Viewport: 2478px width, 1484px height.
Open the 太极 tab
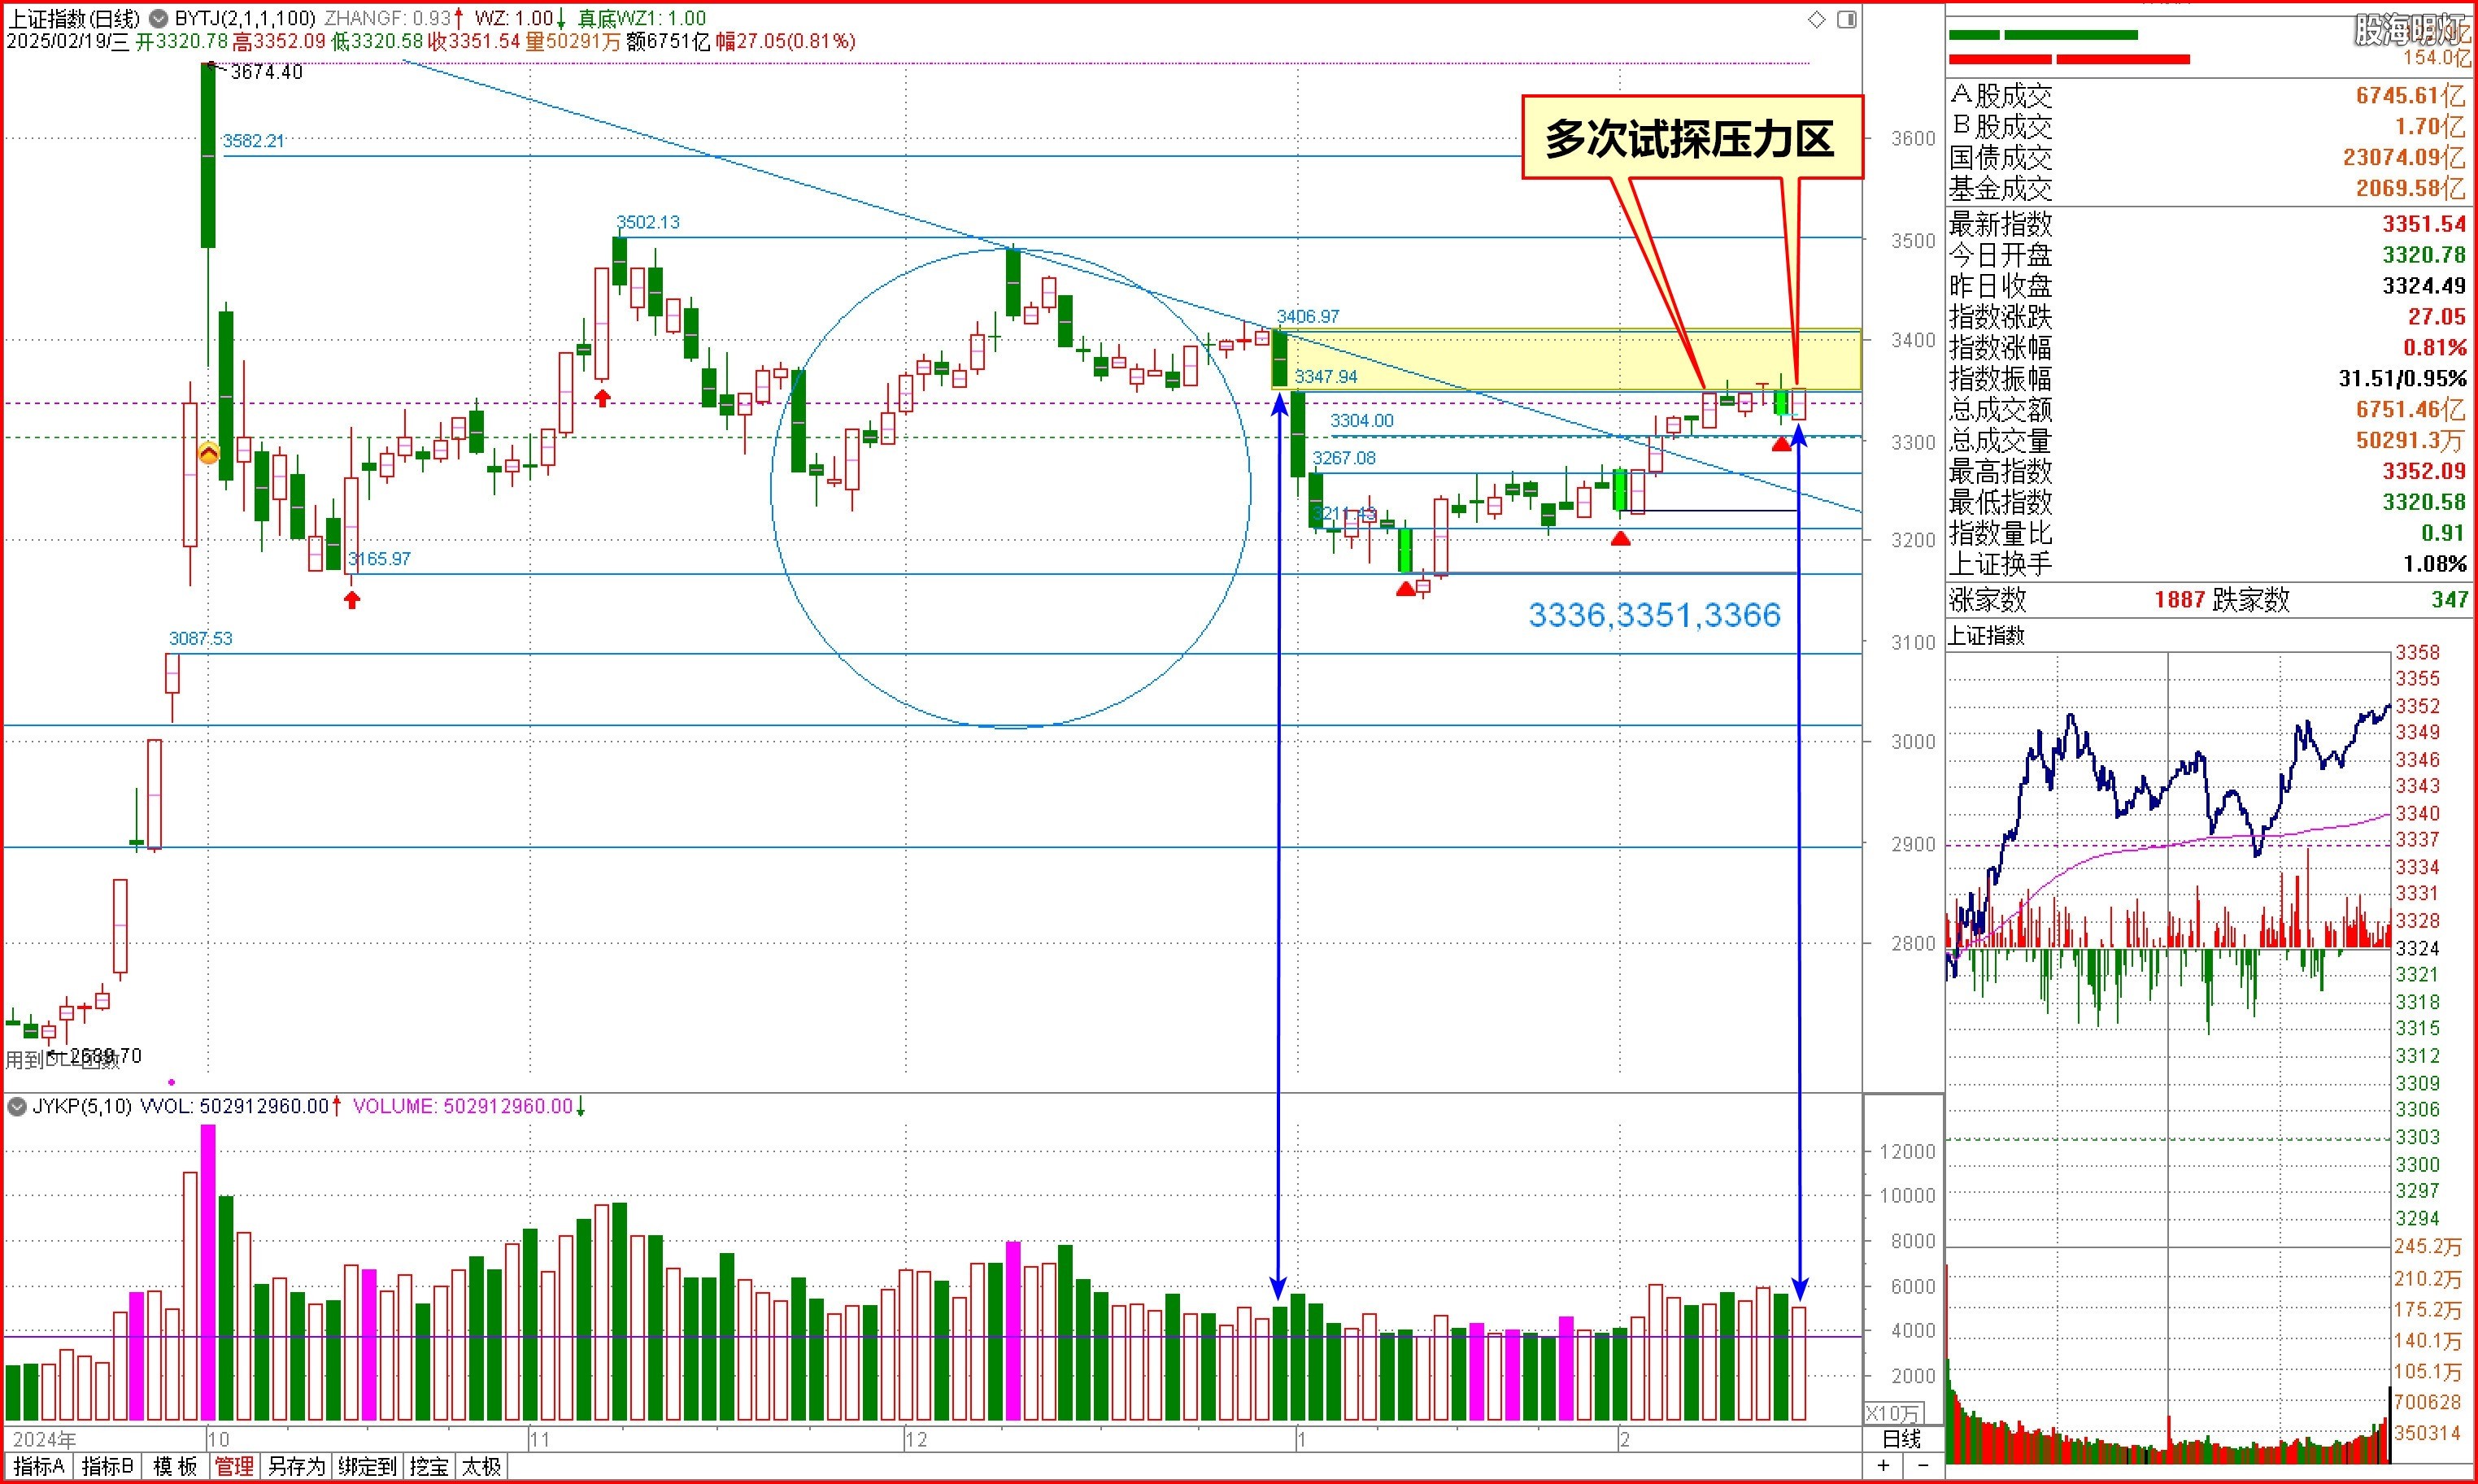[x=482, y=1466]
